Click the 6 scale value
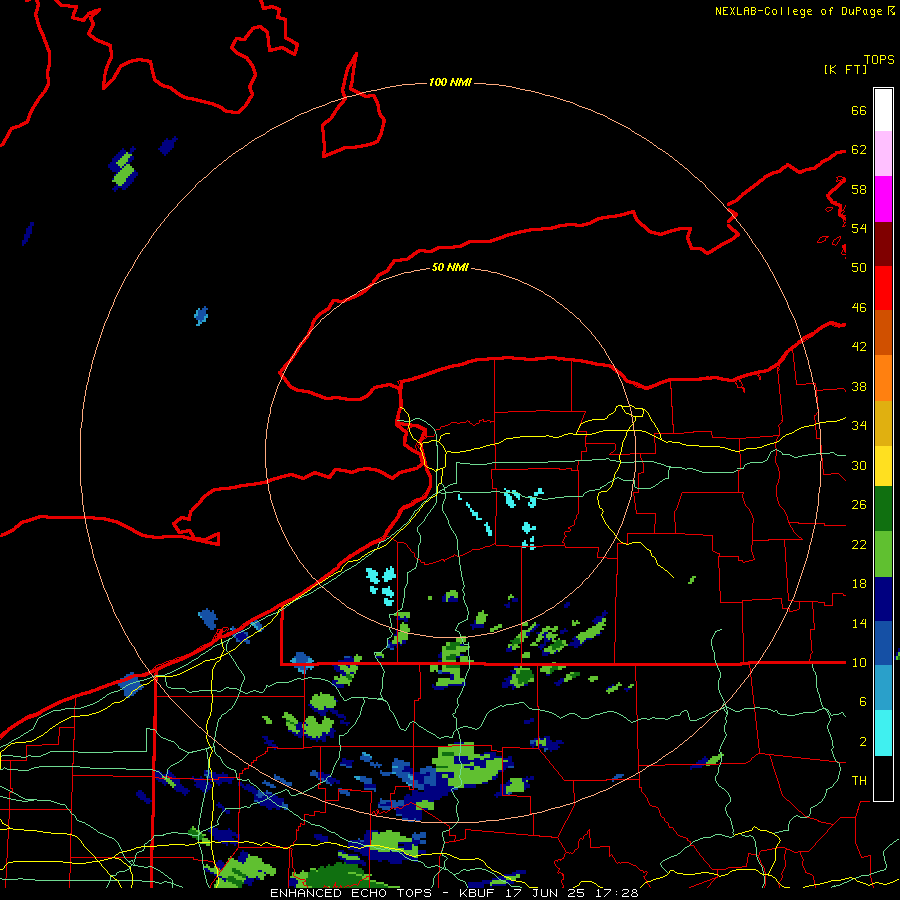 click(x=862, y=701)
